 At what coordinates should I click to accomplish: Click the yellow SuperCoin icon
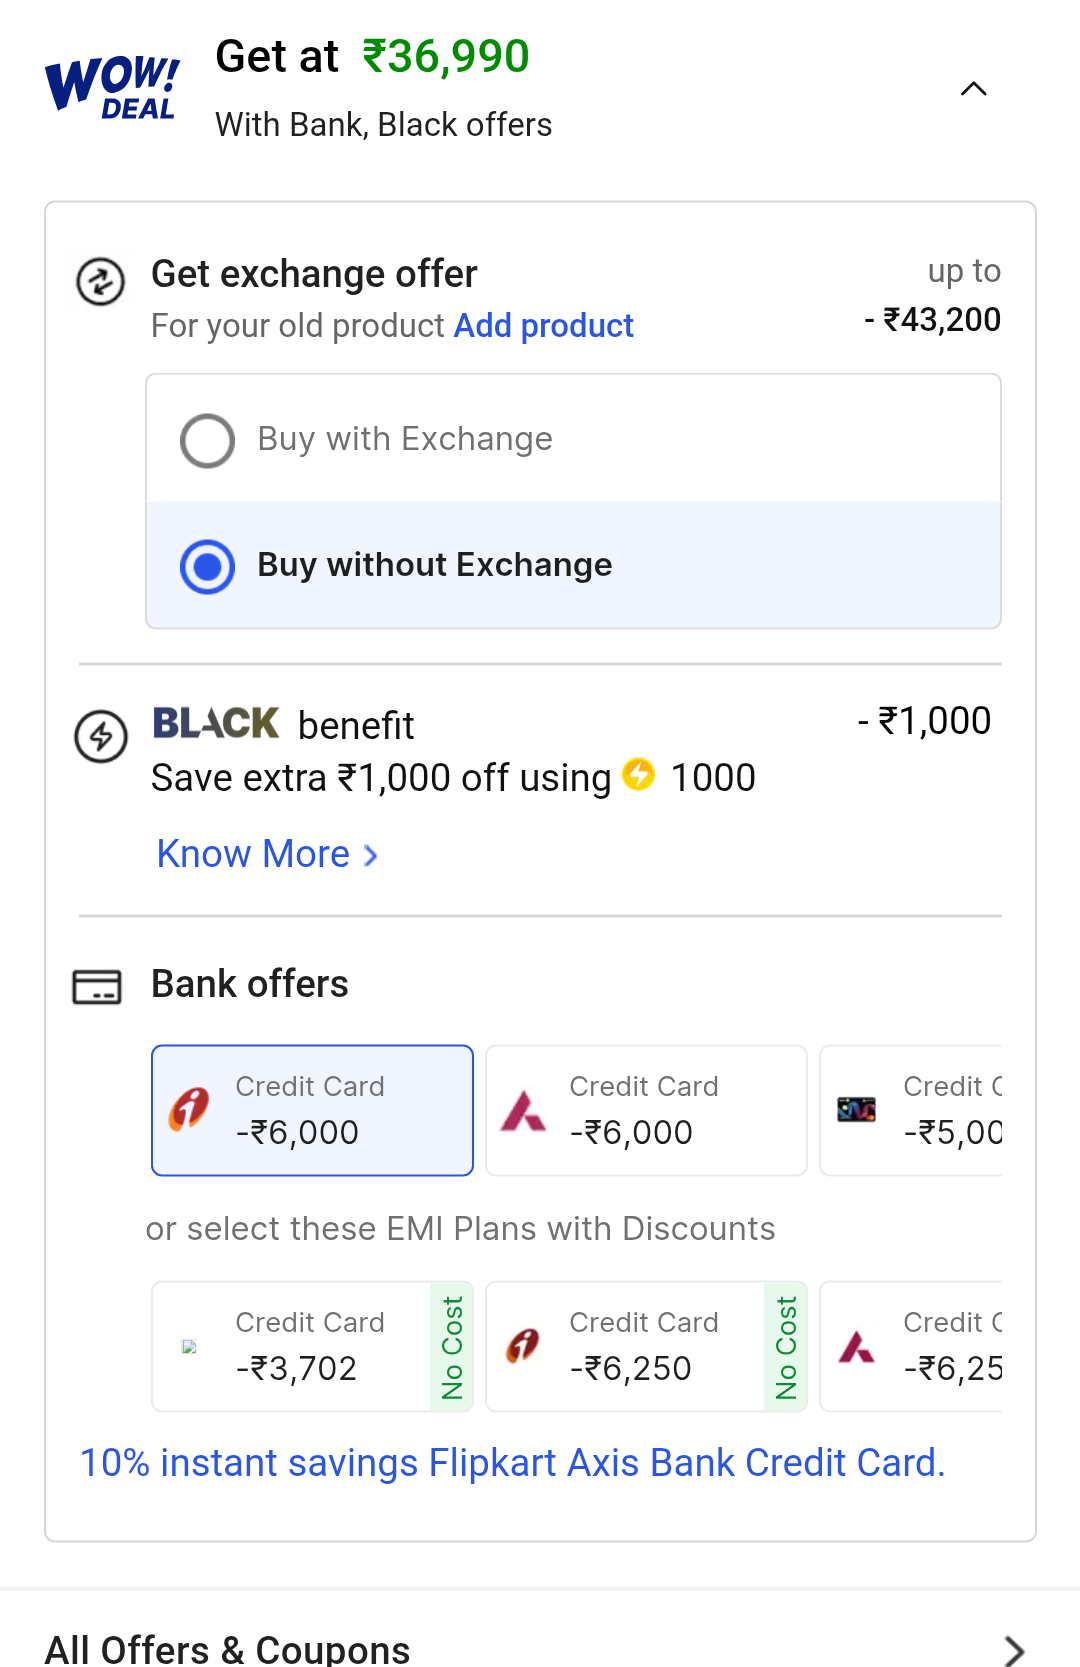coord(638,775)
